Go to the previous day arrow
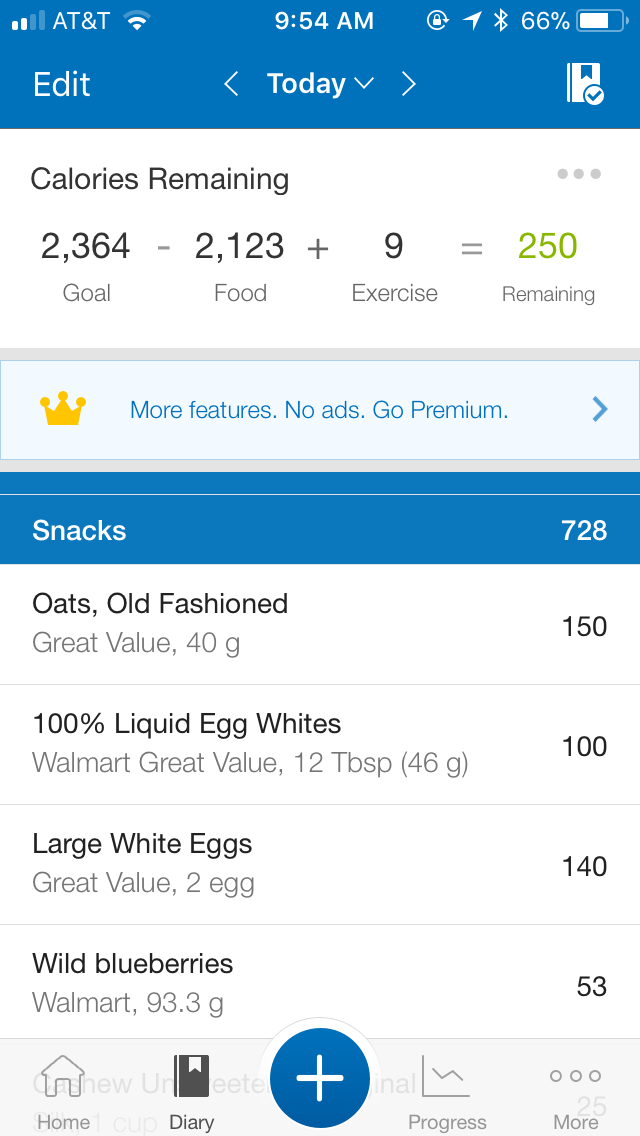Screen dimensions: 640x1136 231,84
